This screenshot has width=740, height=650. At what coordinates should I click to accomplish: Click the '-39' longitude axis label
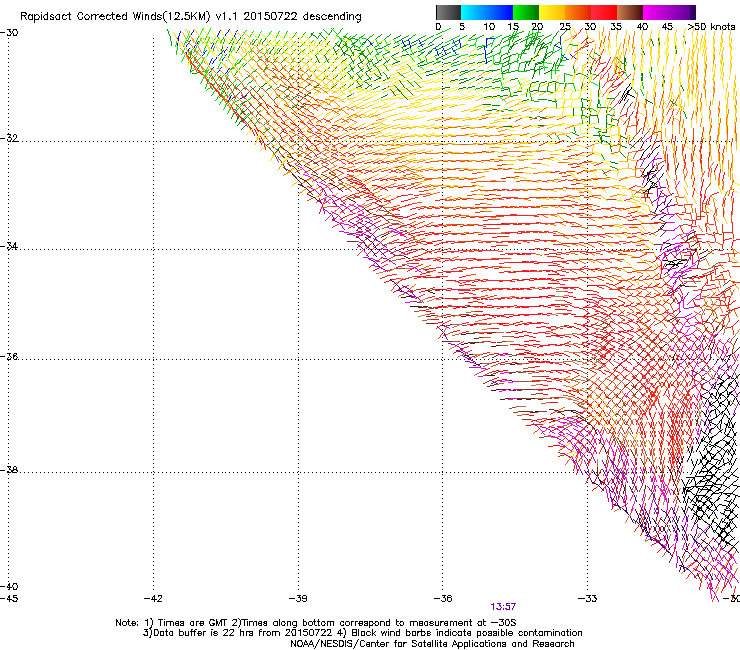[x=298, y=599]
